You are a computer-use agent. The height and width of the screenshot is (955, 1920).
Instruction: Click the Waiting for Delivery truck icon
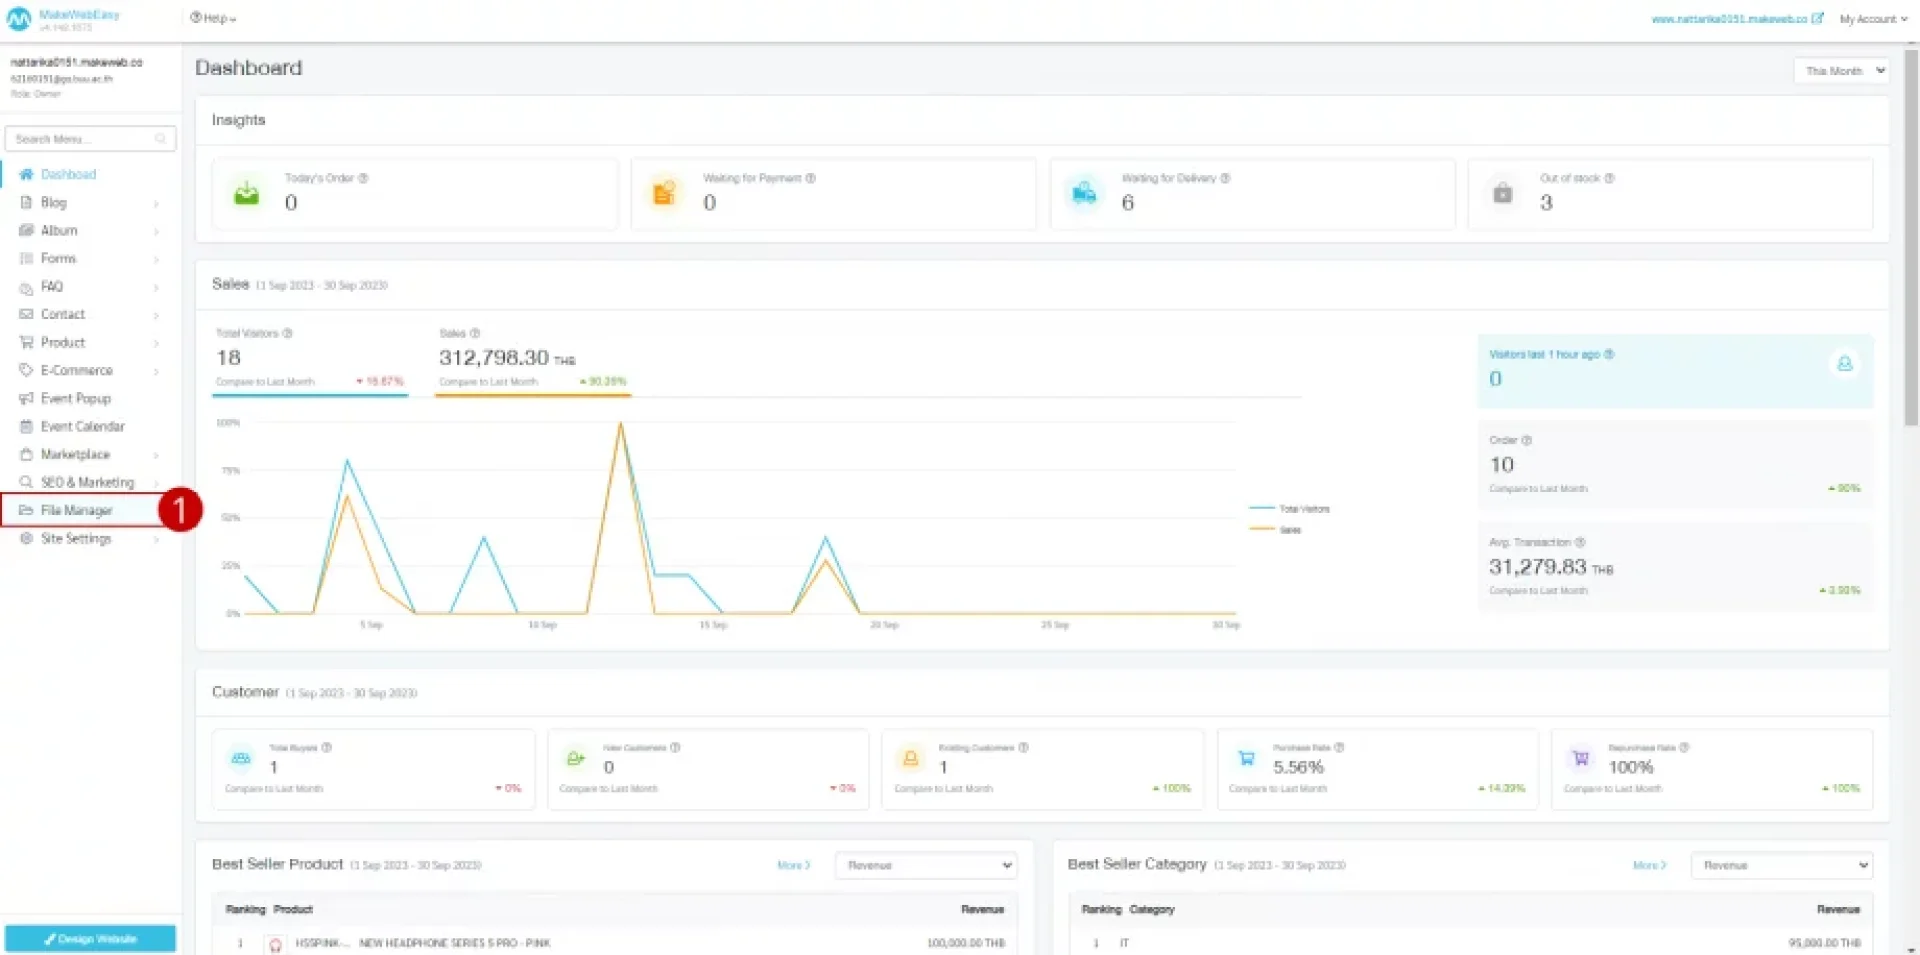pyautogui.click(x=1084, y=193)
